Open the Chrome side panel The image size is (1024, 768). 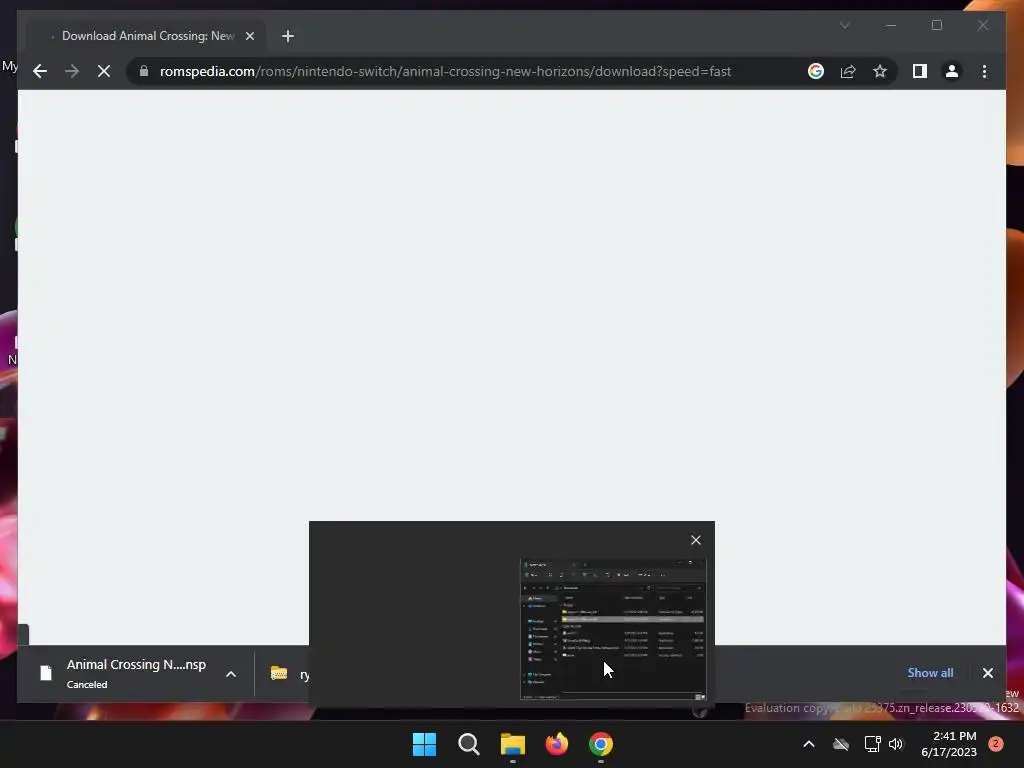[x=920, y=71]
